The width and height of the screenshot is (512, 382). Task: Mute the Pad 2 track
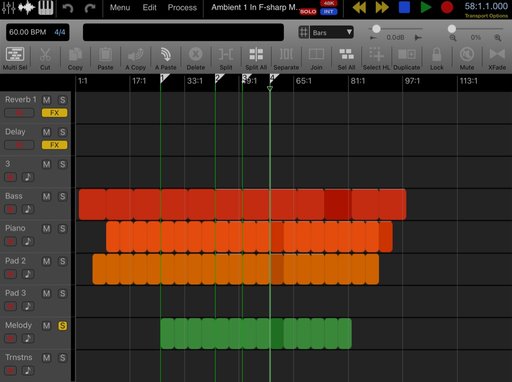click(x=46, y=261)
